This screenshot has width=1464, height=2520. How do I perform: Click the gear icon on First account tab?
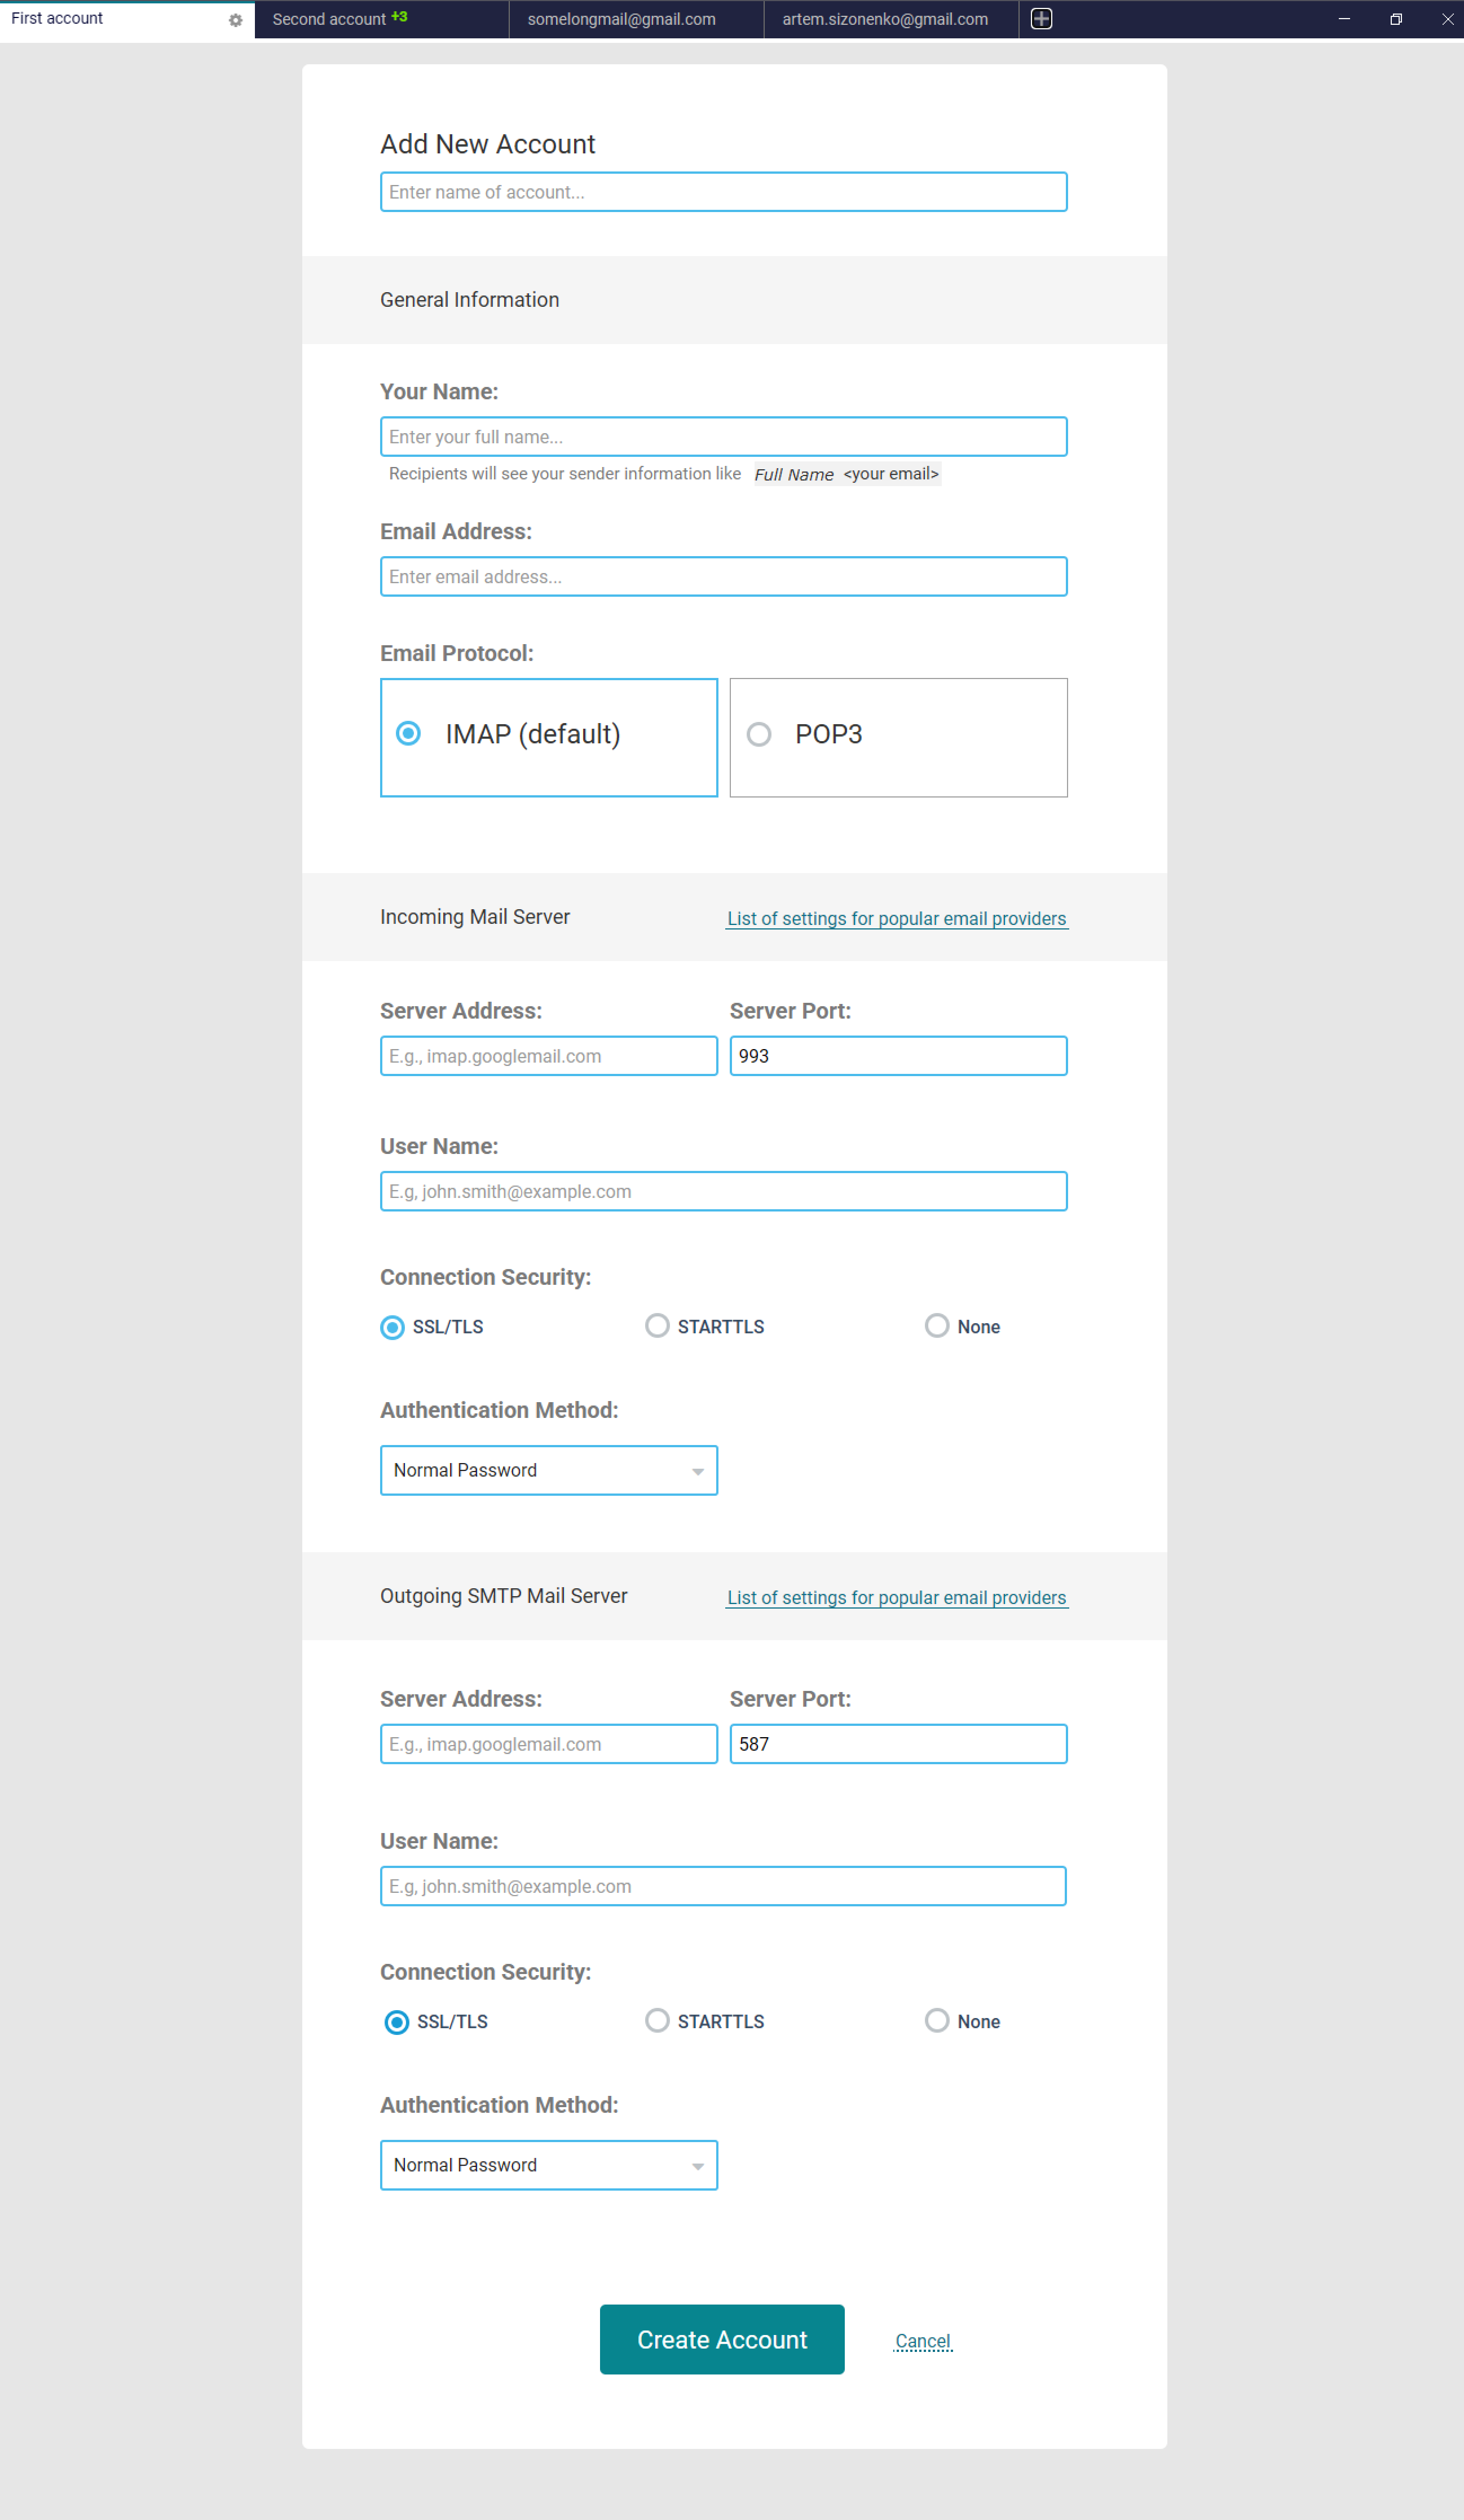pyautogui.click(x=235, y=20)
